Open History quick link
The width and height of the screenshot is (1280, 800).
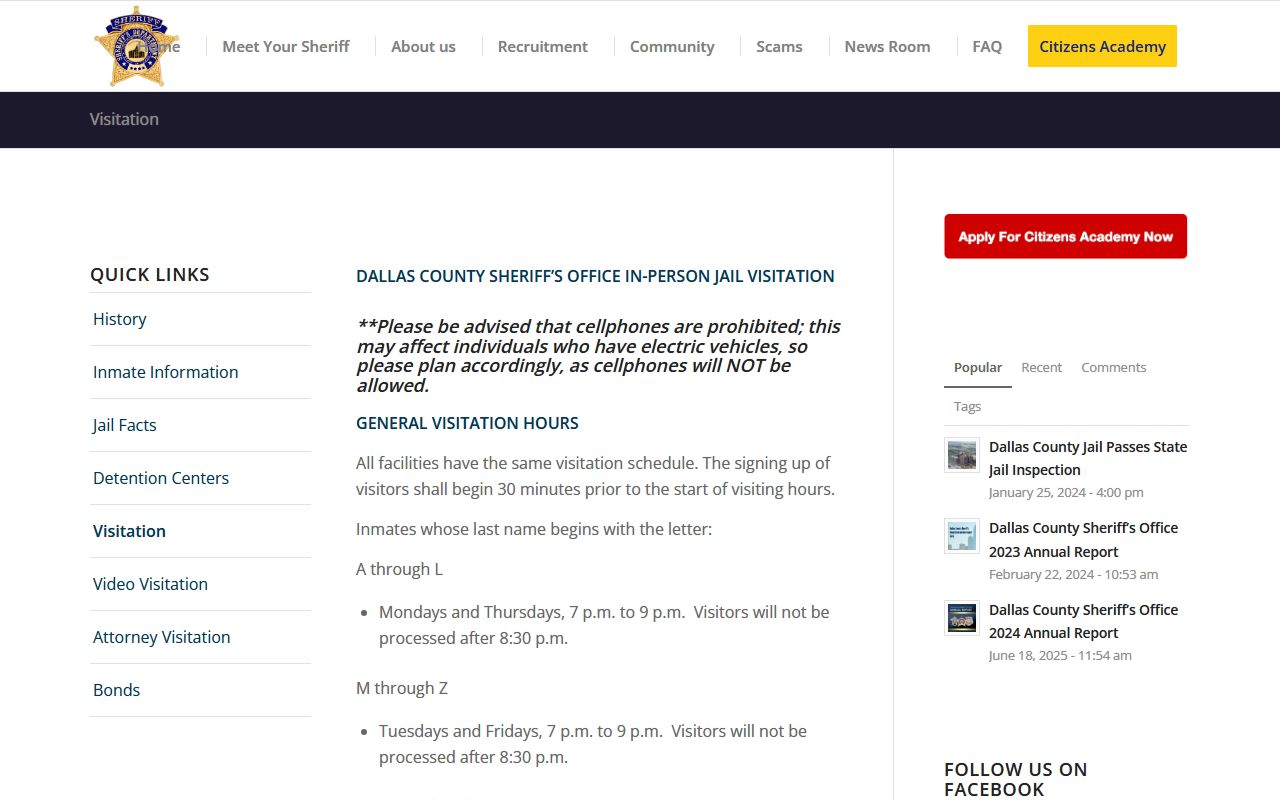tap(120, 319)
